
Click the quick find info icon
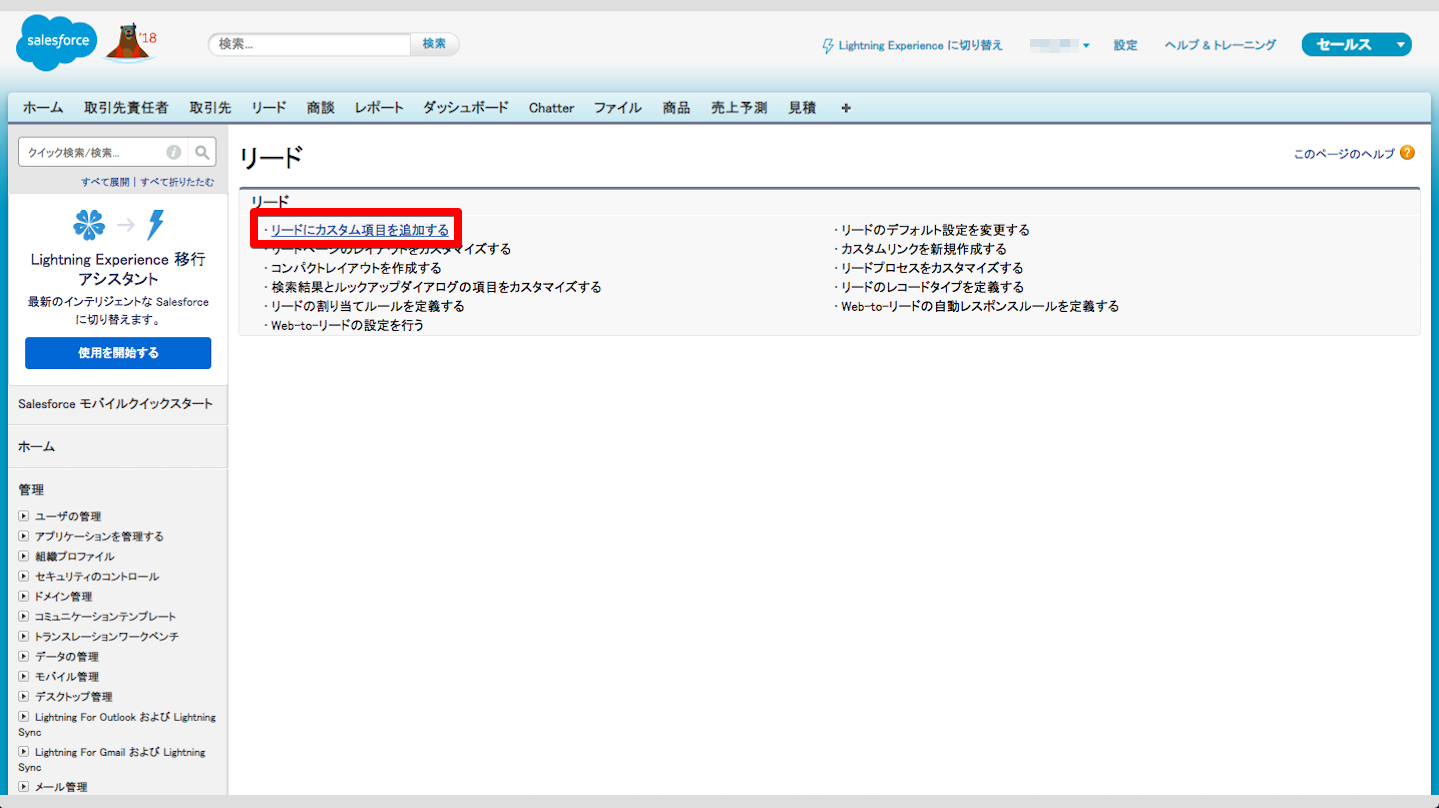point(173,152)
